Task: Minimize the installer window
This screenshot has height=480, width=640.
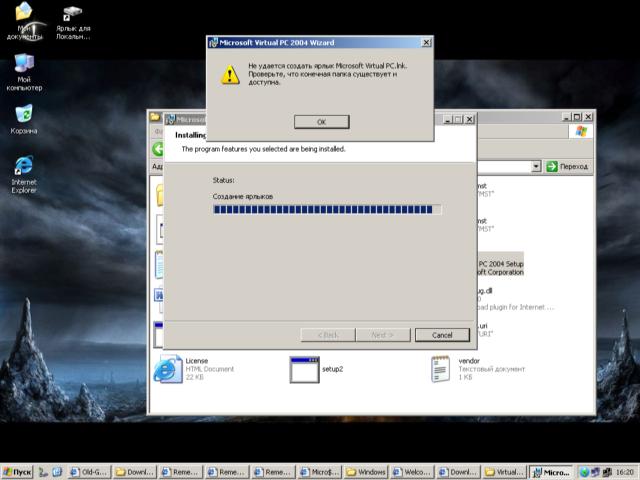Action: pos(448,119)
